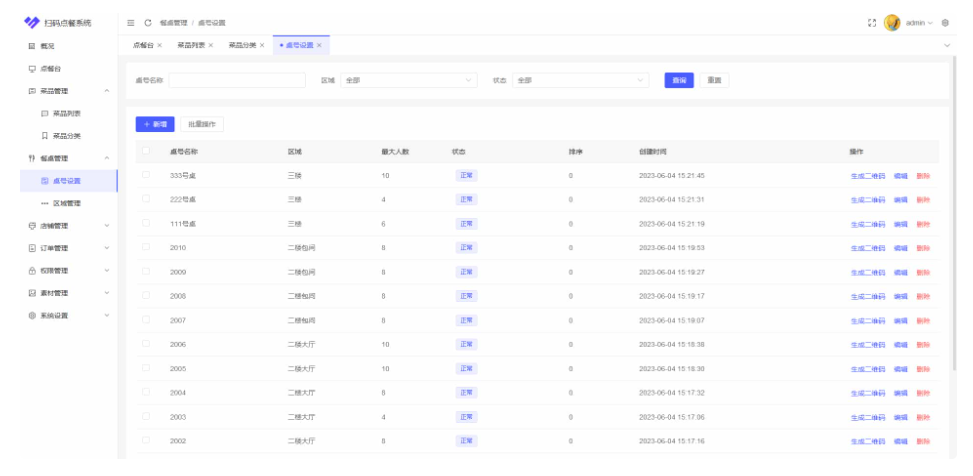Open 菜品列表 in the sidebar
Viewport: 973px width, 476px height.
coord(68,114)
